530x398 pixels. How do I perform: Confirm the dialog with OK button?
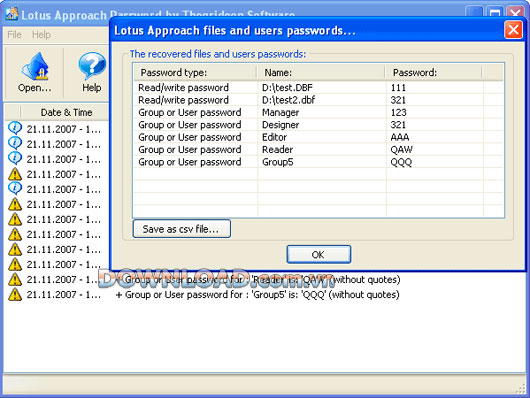pos(318,254)
